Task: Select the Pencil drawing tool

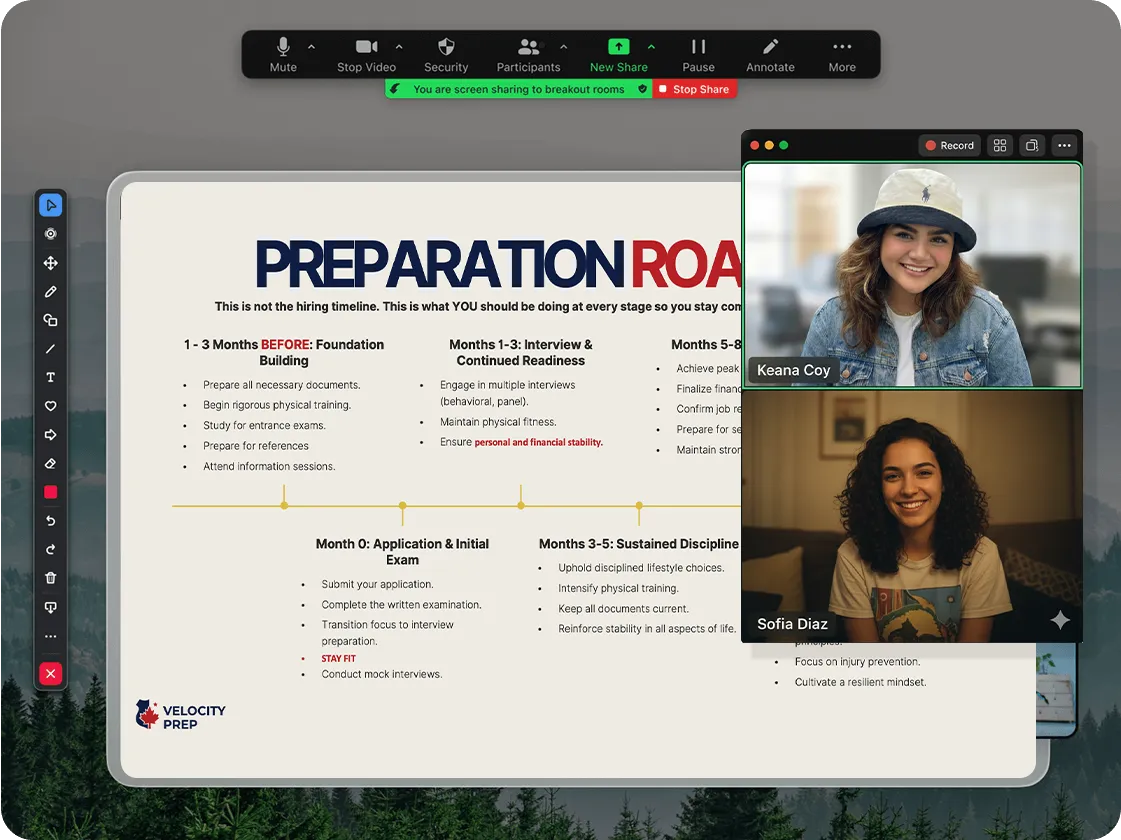Action: 51,291
